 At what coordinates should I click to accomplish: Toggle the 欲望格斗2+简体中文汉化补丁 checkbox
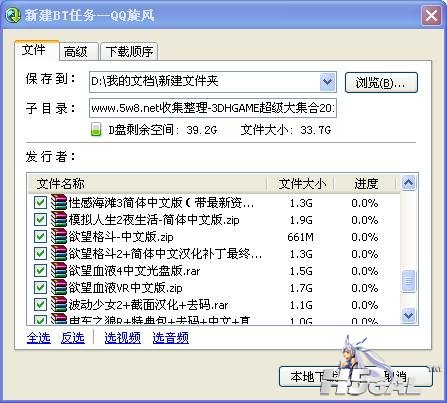point(40,253)
